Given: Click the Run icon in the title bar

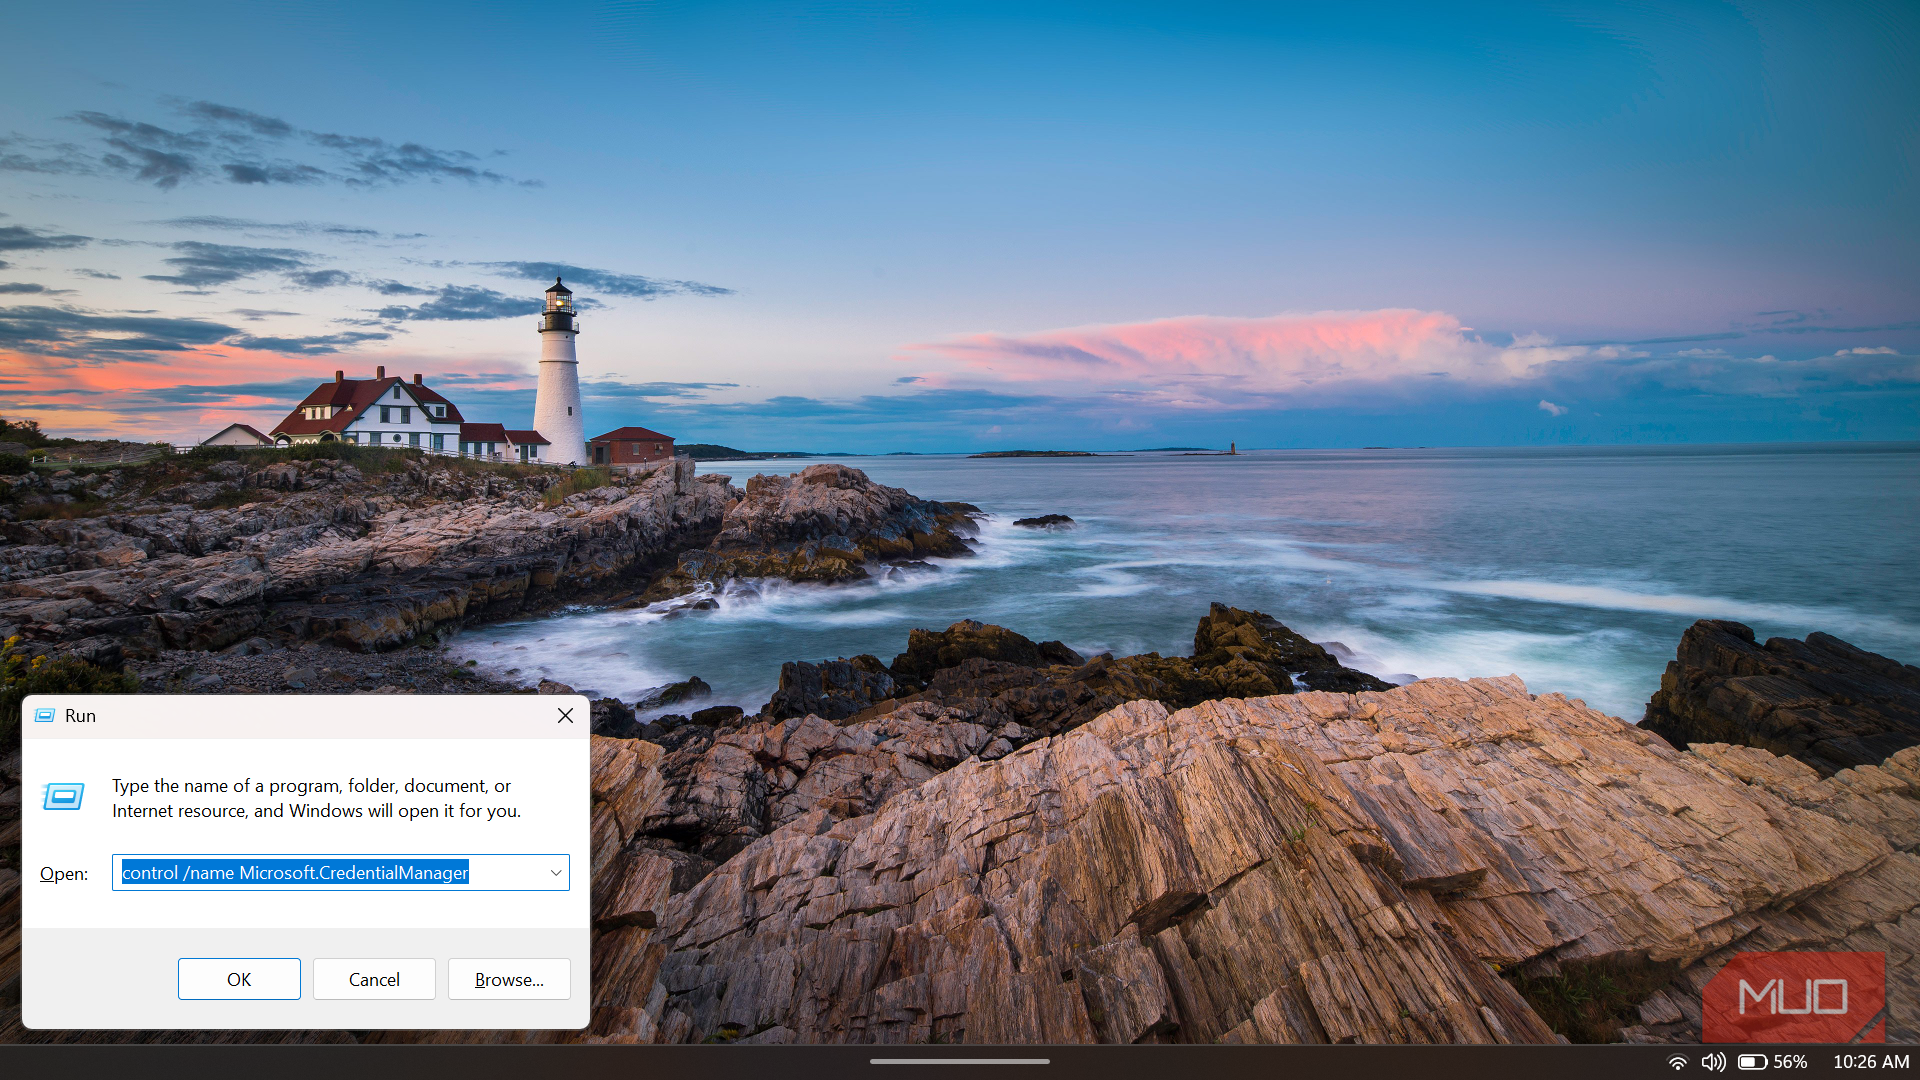Looking at the screenshot, I should click(45, 716).
